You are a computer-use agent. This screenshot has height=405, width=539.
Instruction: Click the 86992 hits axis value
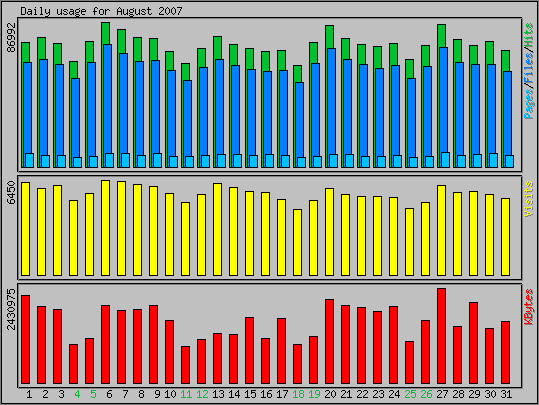tap(12, 38)
